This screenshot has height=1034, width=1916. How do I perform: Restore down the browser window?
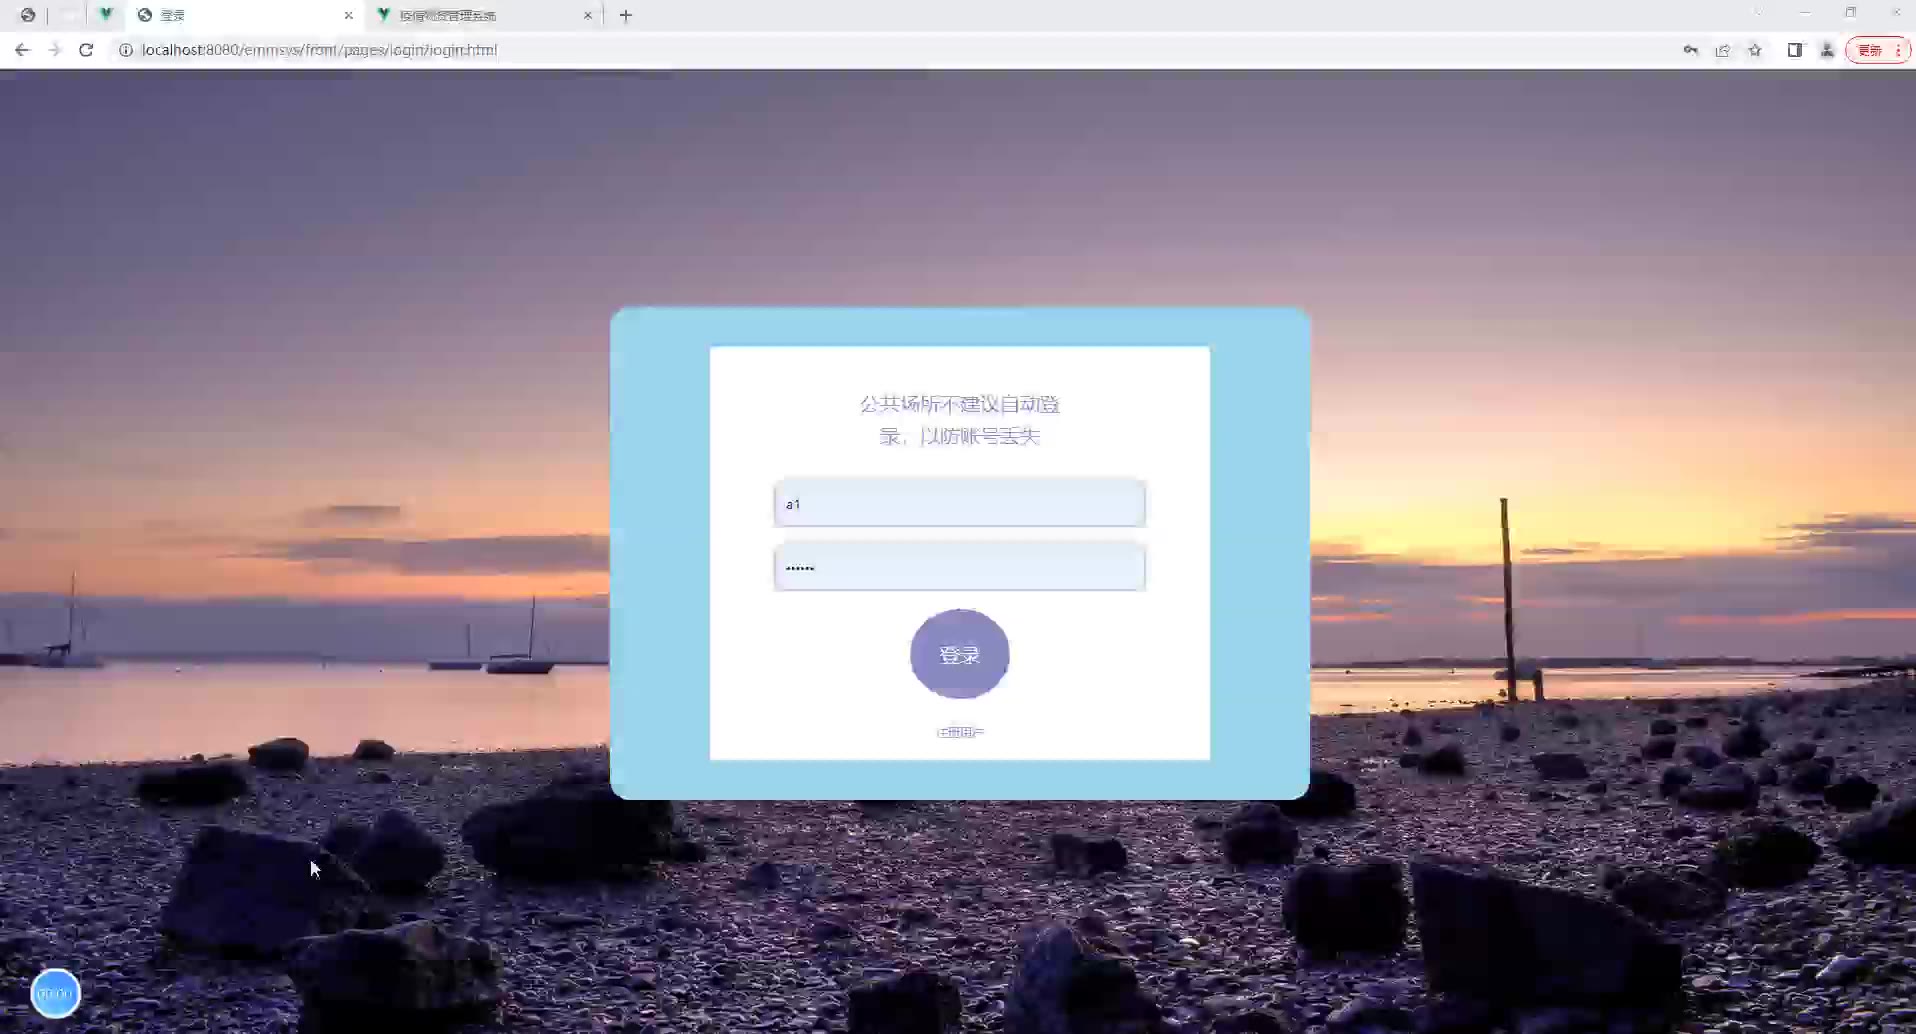tap(1851, 13)
